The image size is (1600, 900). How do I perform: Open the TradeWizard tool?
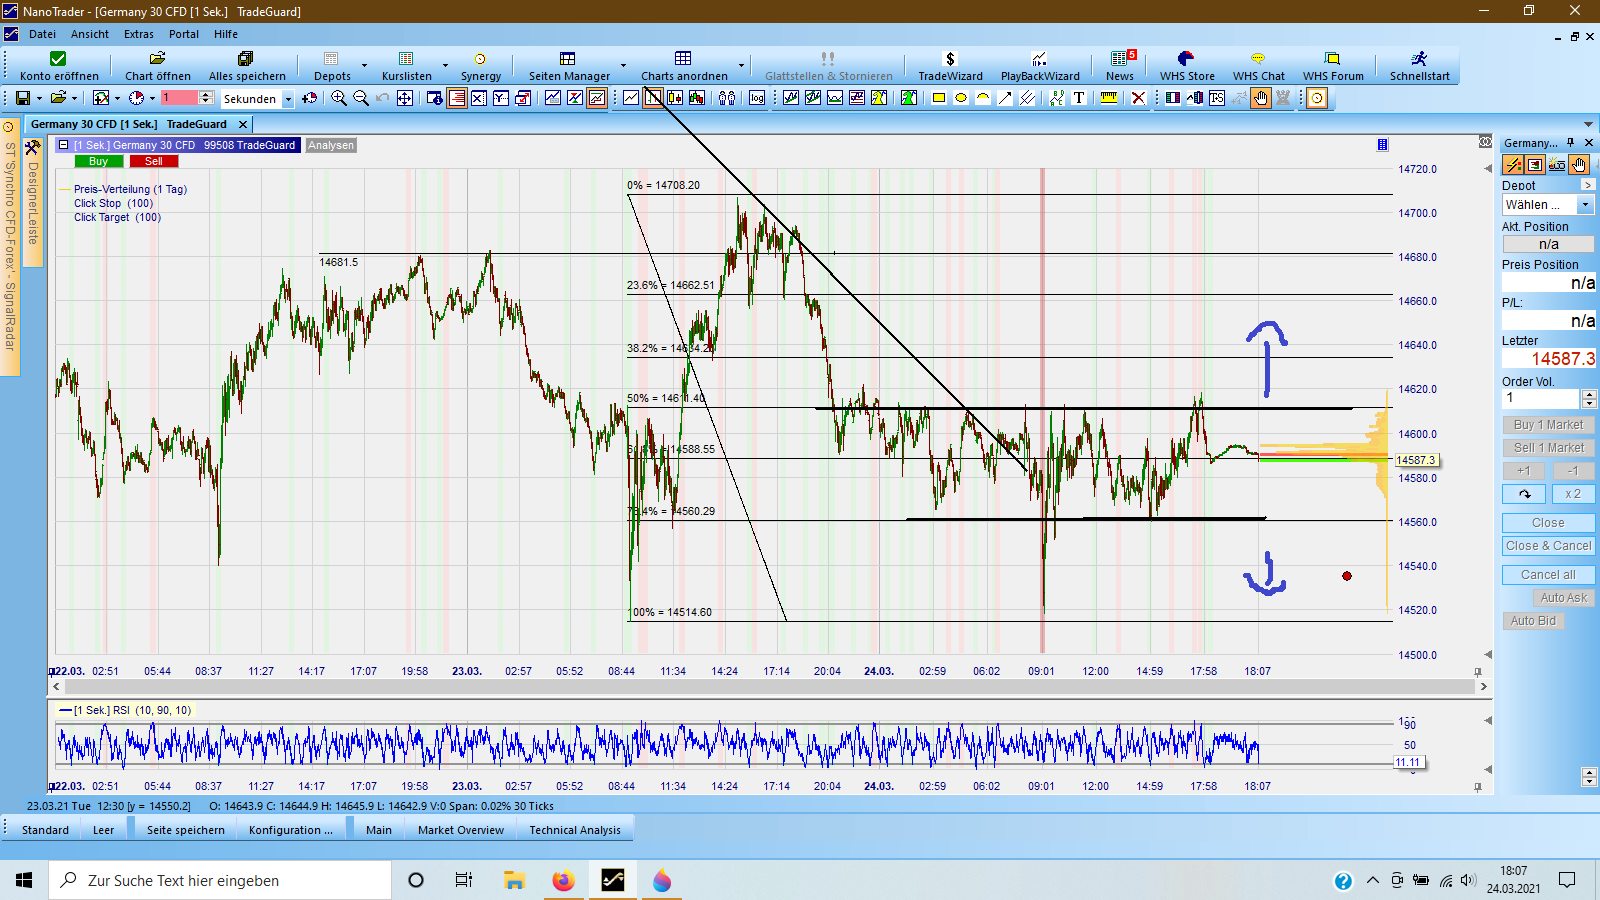click(x=950, y=65)
